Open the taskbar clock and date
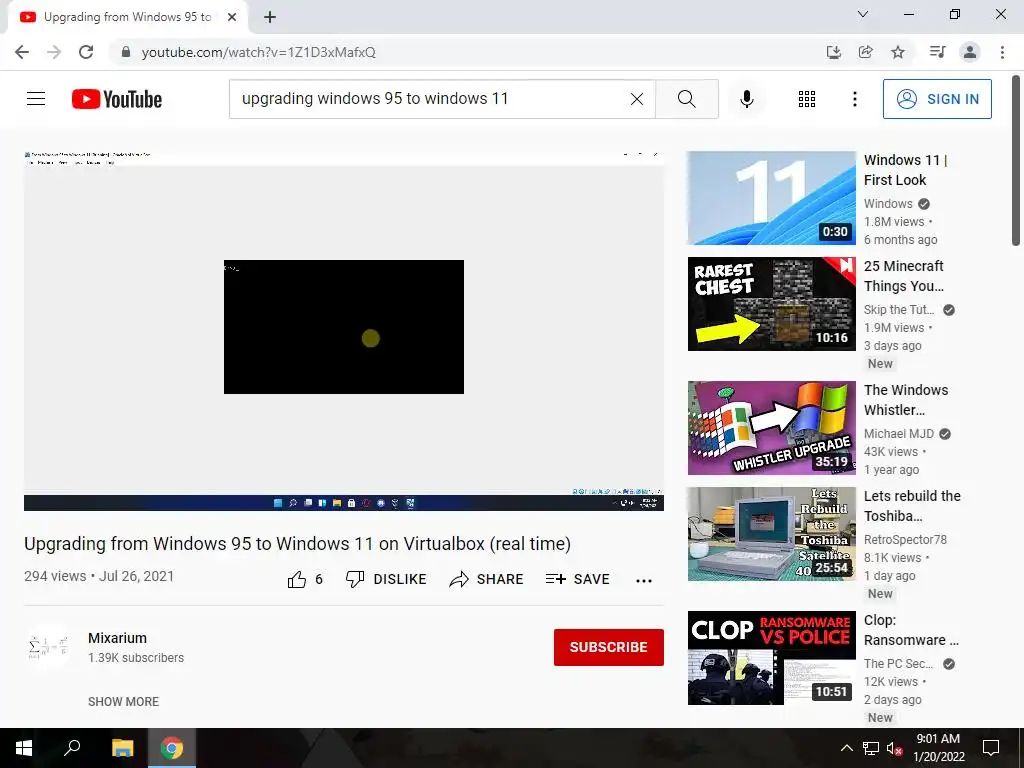1024x768 pixels. 938,748
